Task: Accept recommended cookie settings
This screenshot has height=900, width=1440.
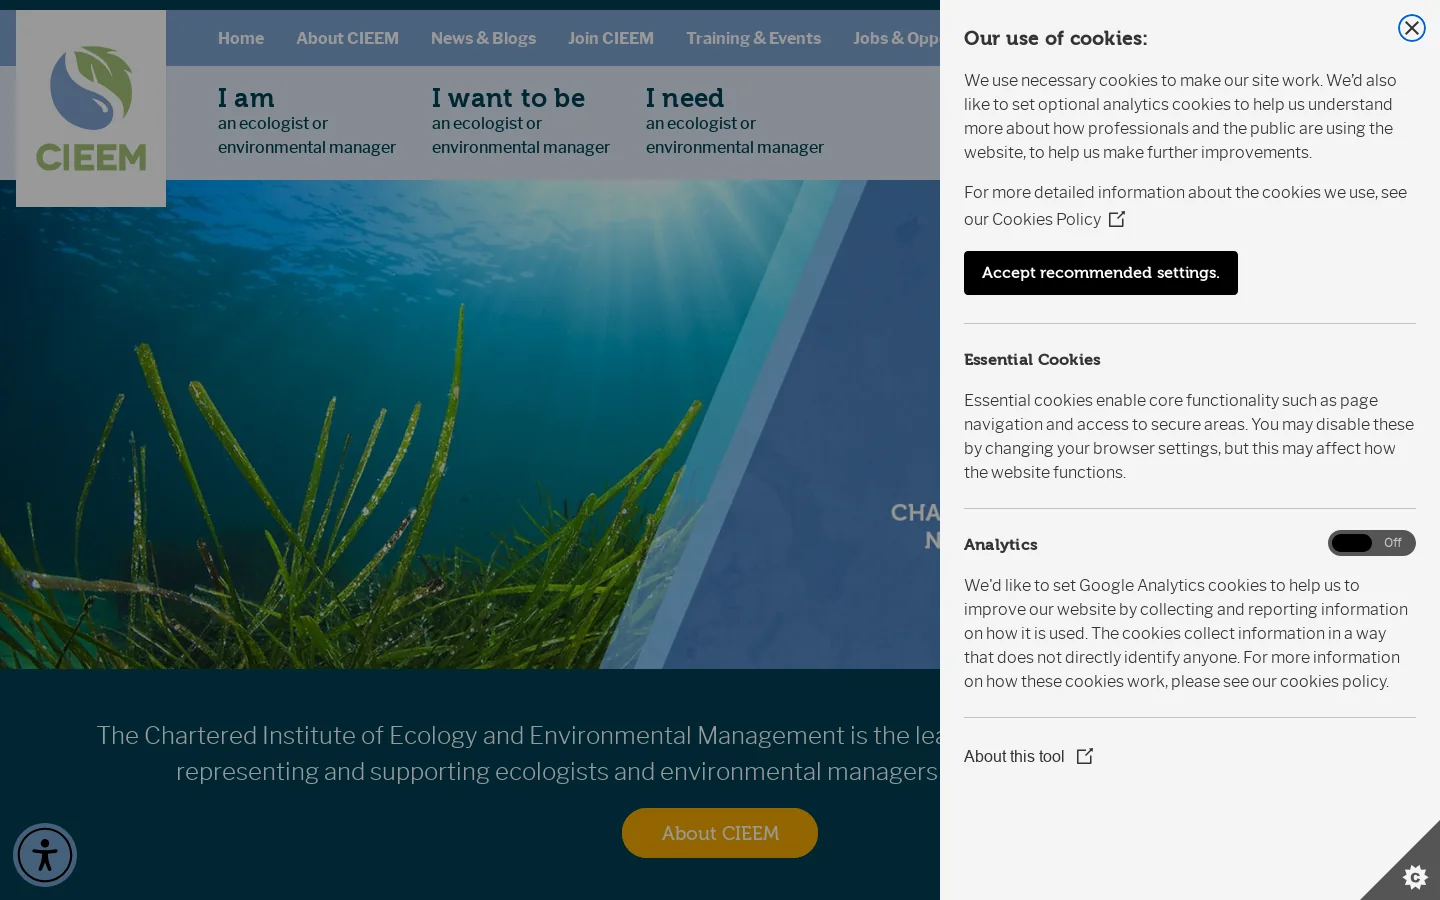Action: coord(1100,273)
